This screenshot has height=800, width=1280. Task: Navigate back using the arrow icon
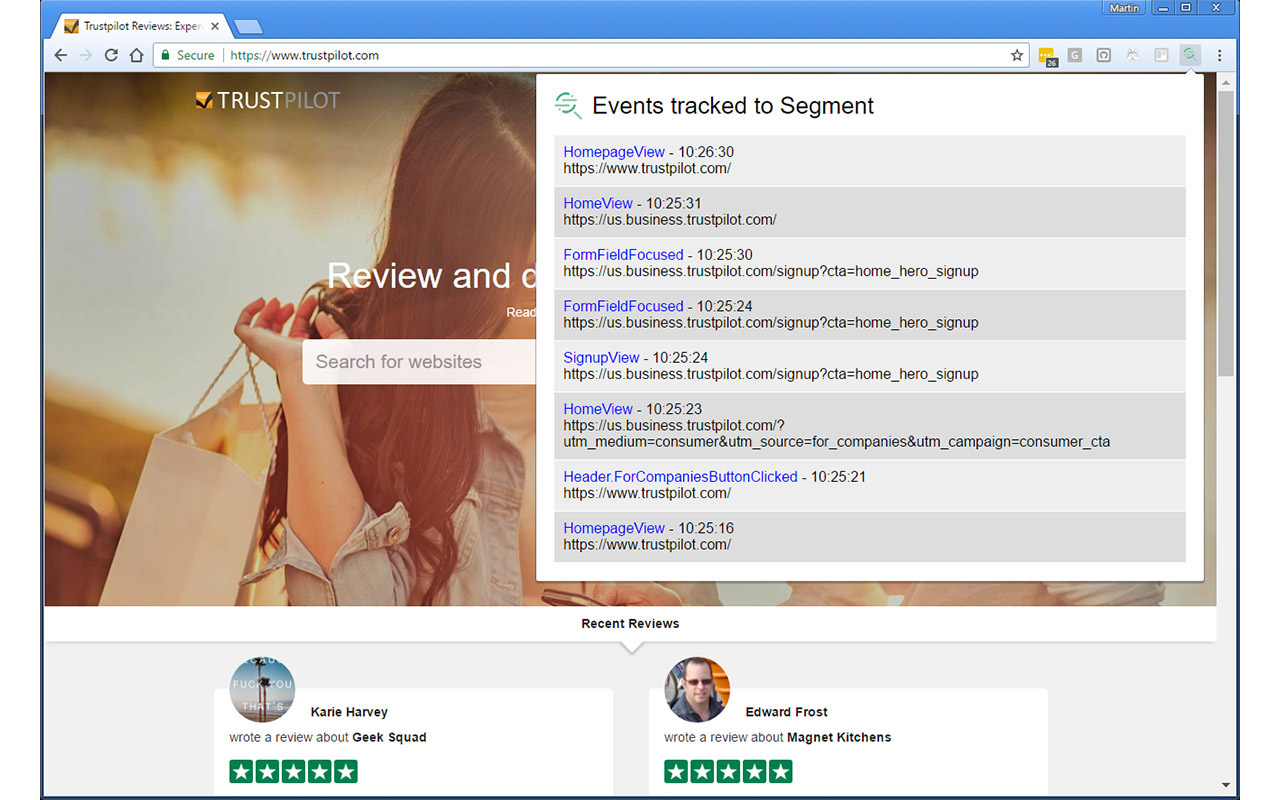pyautogui.click(x=60, y=55)
